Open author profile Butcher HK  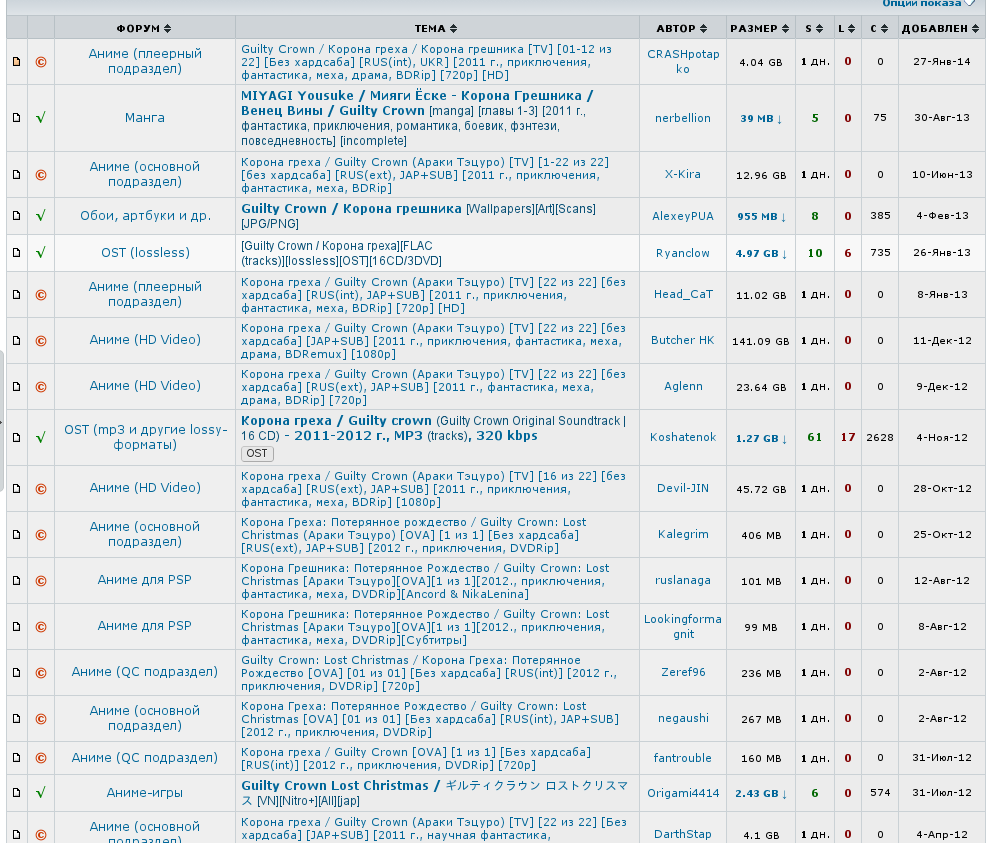[x=683, y=340]
